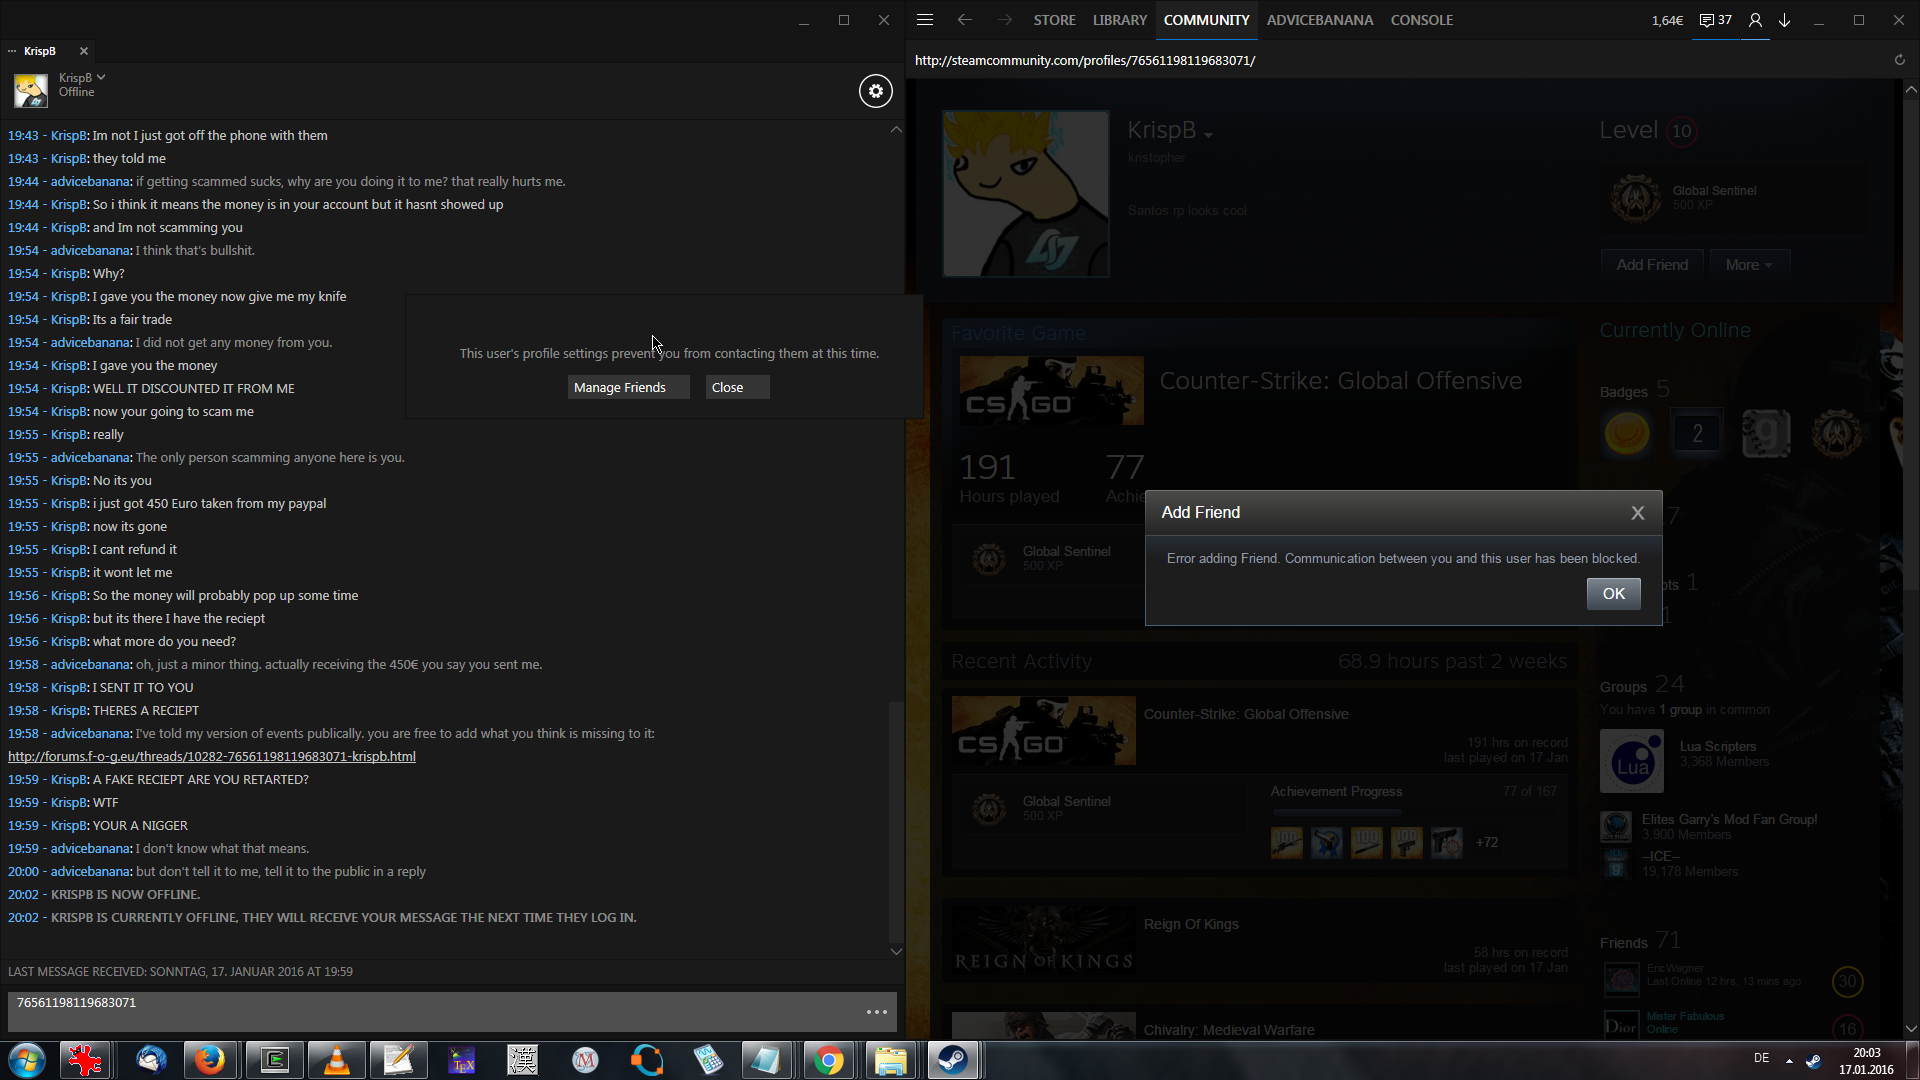Screen dimensions: 1920x1080
Task: Open the forums.f-o-g.eu thread link
Action: coord(212,756)
